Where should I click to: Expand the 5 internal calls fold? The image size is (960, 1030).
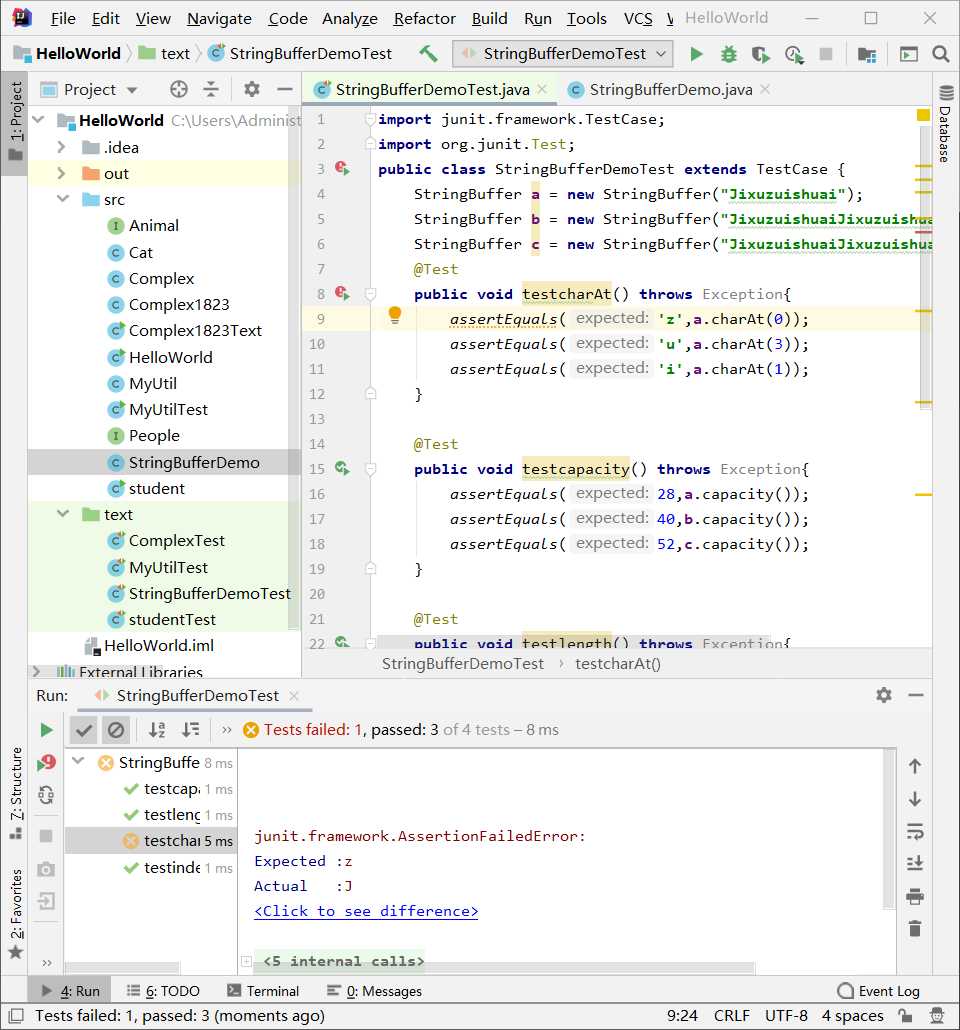pos(246,962)
